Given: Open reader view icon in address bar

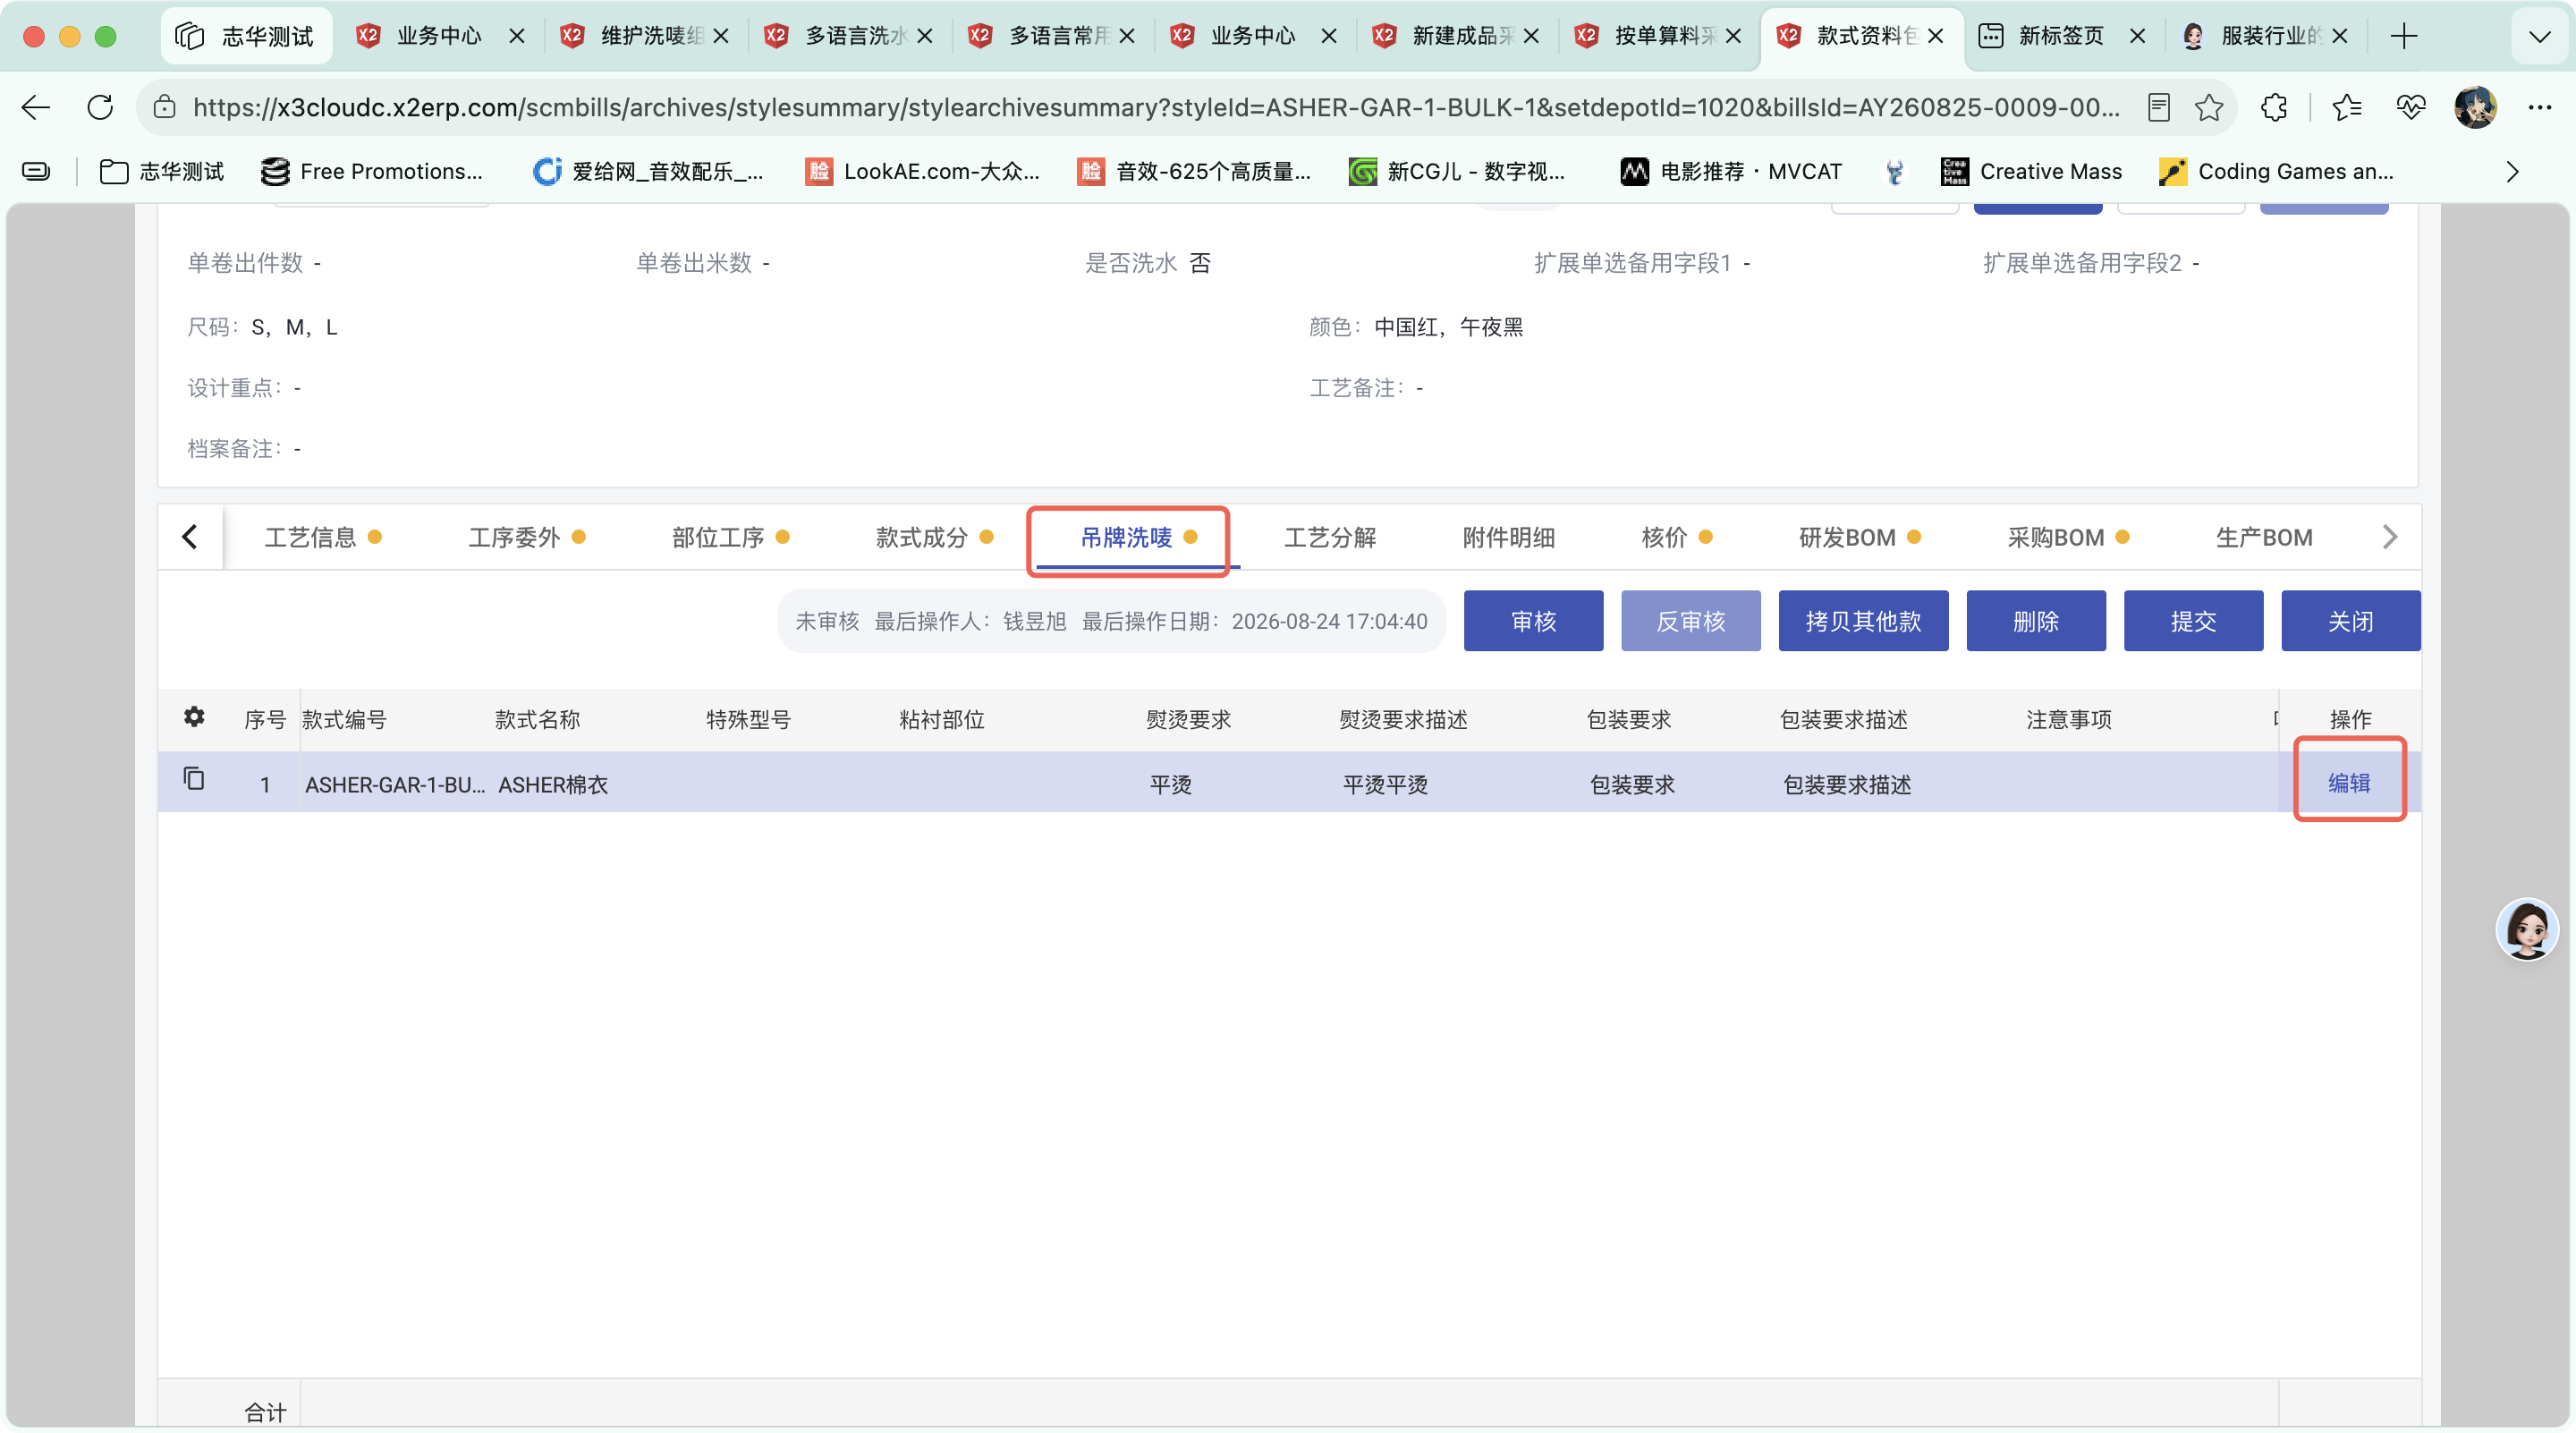Looking at the screenshot, I should pyautogui.click(x=2158, y=107).
